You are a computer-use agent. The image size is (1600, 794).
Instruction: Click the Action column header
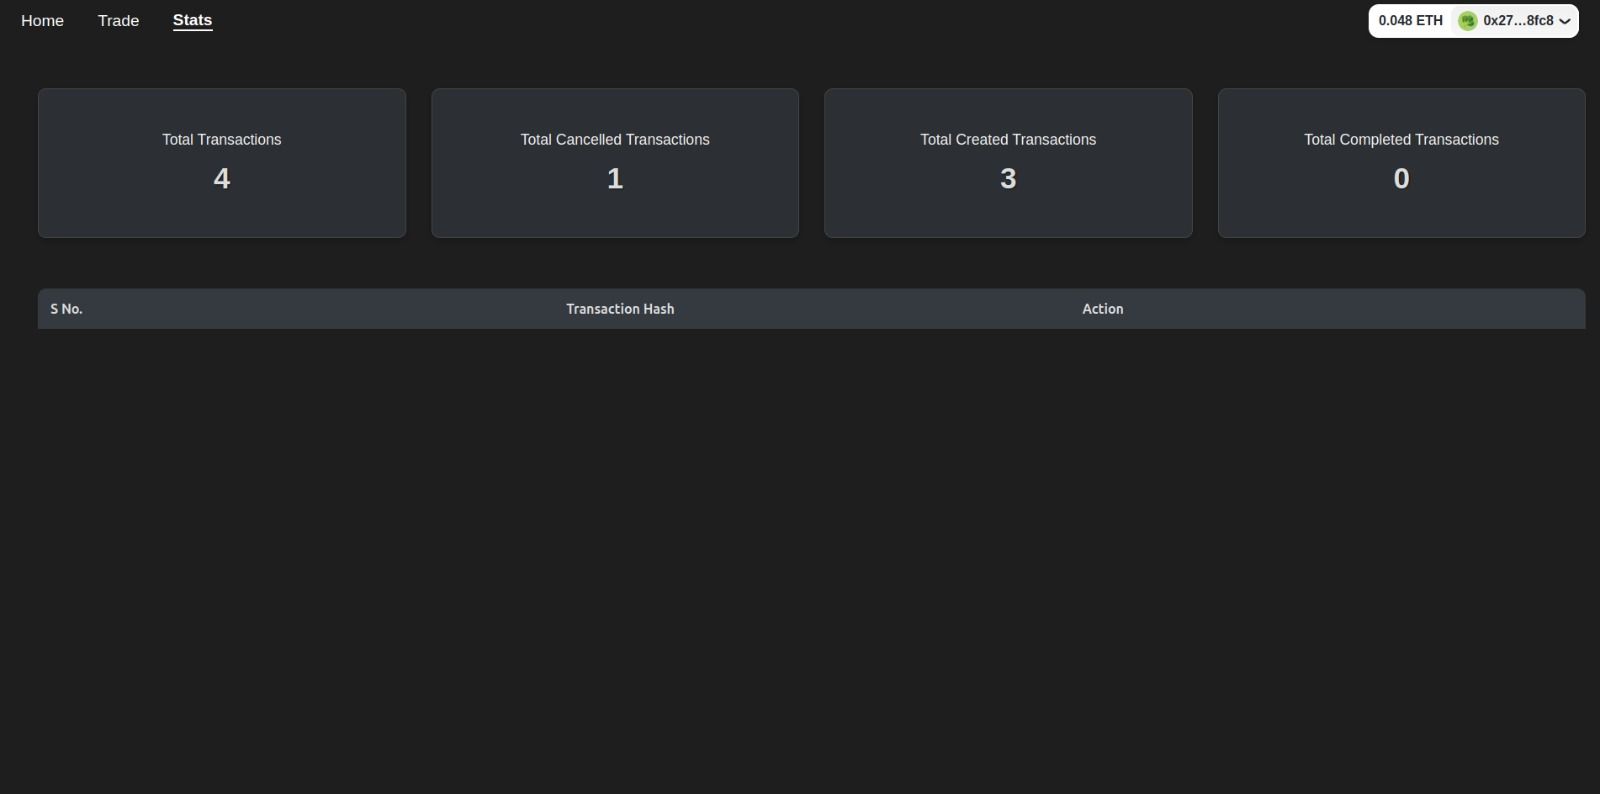[1103, 309]
